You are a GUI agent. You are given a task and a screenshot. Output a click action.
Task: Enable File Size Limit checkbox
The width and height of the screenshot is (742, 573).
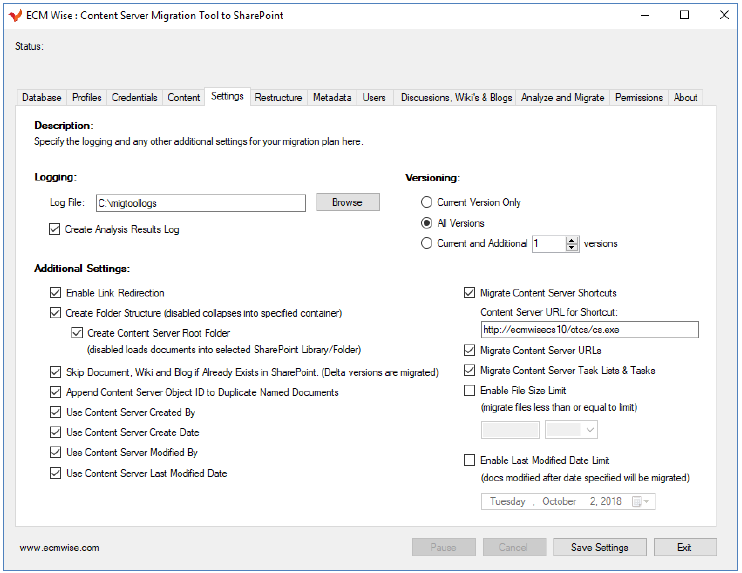point(470,391)
